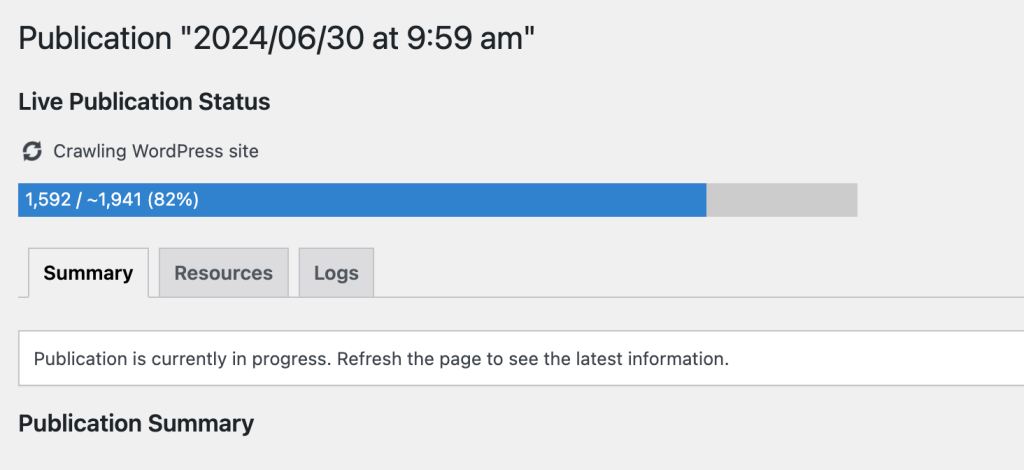Click the gray unfilled part of the progress bar

coord(782,200)
